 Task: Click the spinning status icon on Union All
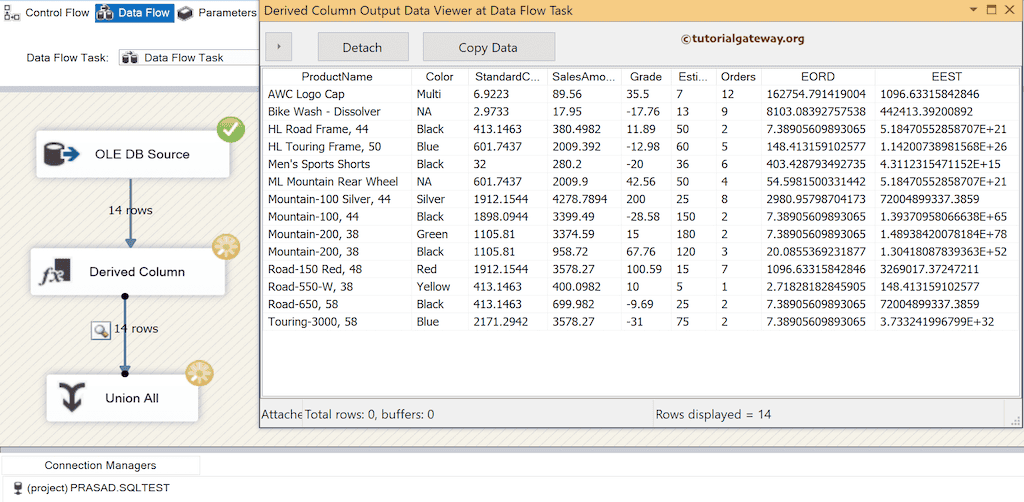coord(199,372)
